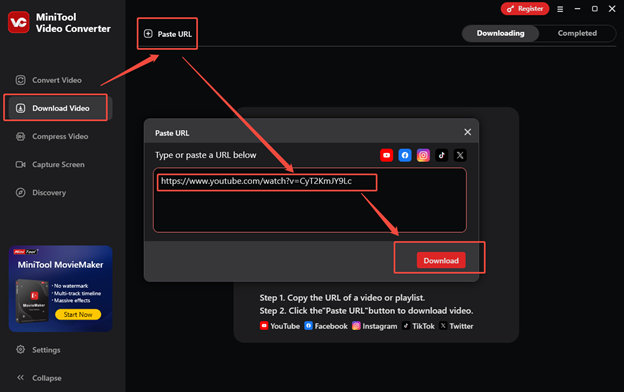Collapse the sidebar with the double-chevron
Viewport: 624px width, 392px height.
20,377
